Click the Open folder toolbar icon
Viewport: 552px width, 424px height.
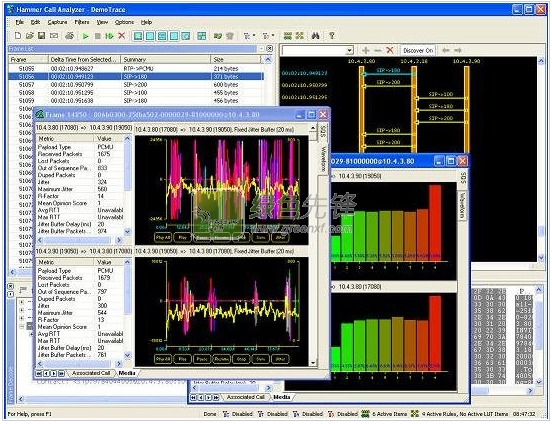pos(30,36)
